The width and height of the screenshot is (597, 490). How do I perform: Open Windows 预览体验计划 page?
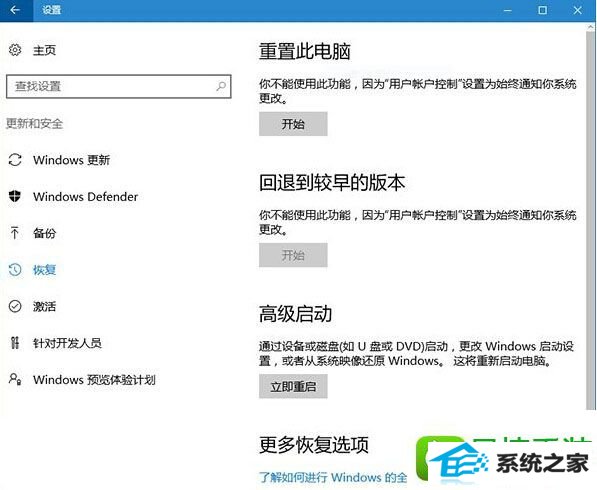[x=94, y=380]
